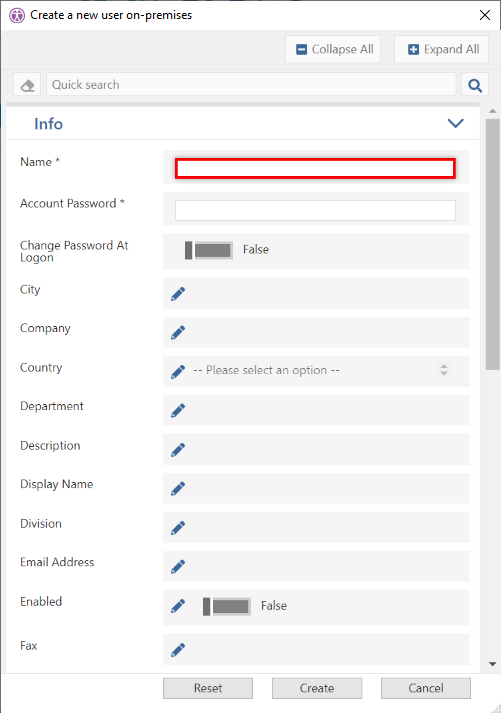
Task: Click the eraser clear-search icon
Action: pyautogui.click(x=27, y=85)
